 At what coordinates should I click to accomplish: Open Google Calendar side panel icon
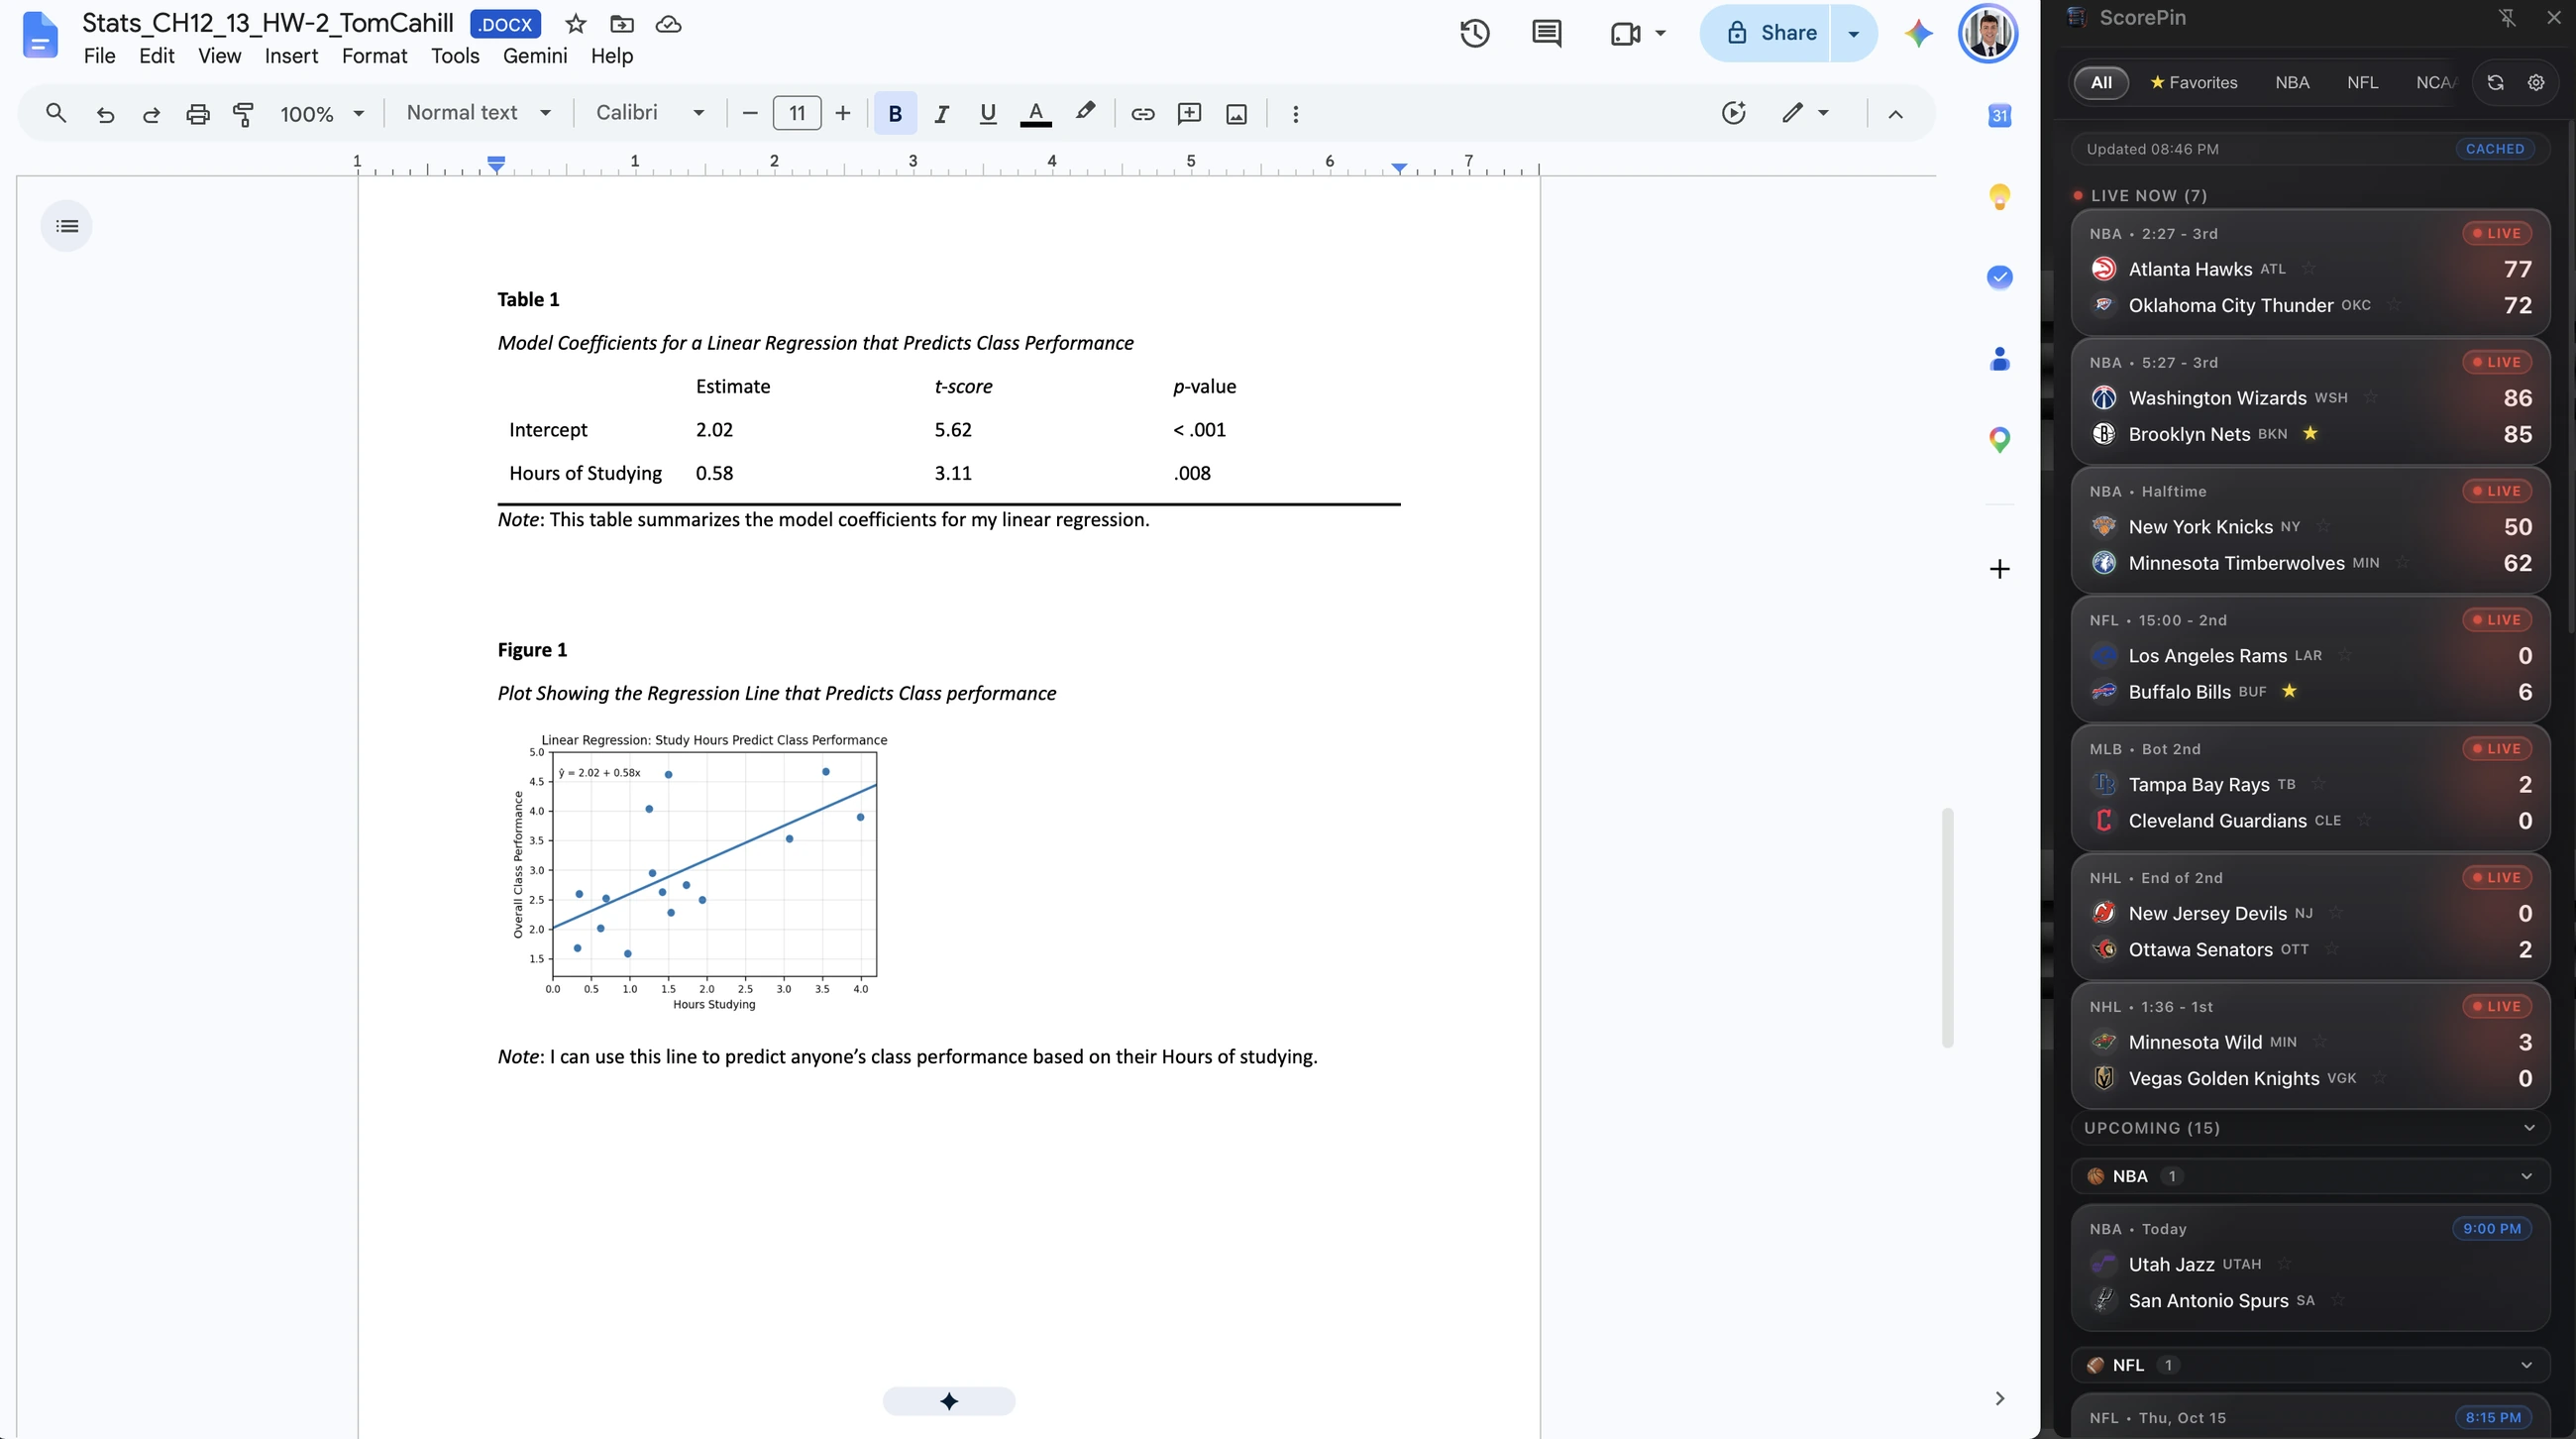[1999, 115]
